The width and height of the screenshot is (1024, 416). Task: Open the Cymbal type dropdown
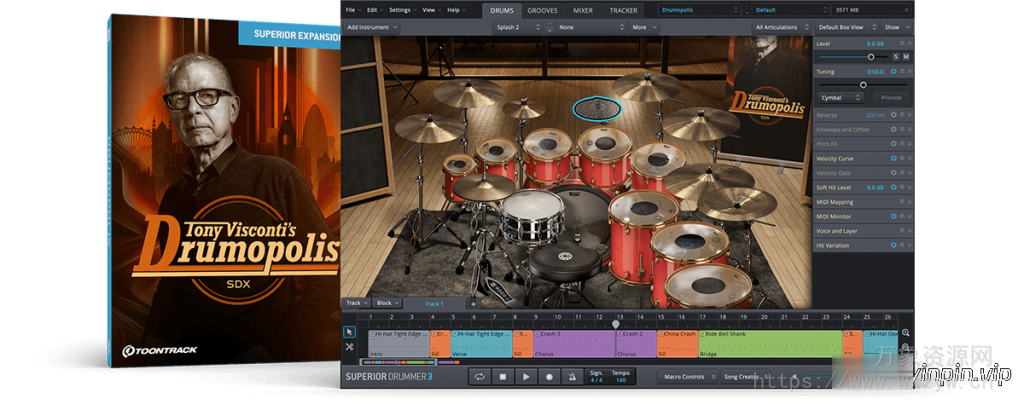coord(841,98)
